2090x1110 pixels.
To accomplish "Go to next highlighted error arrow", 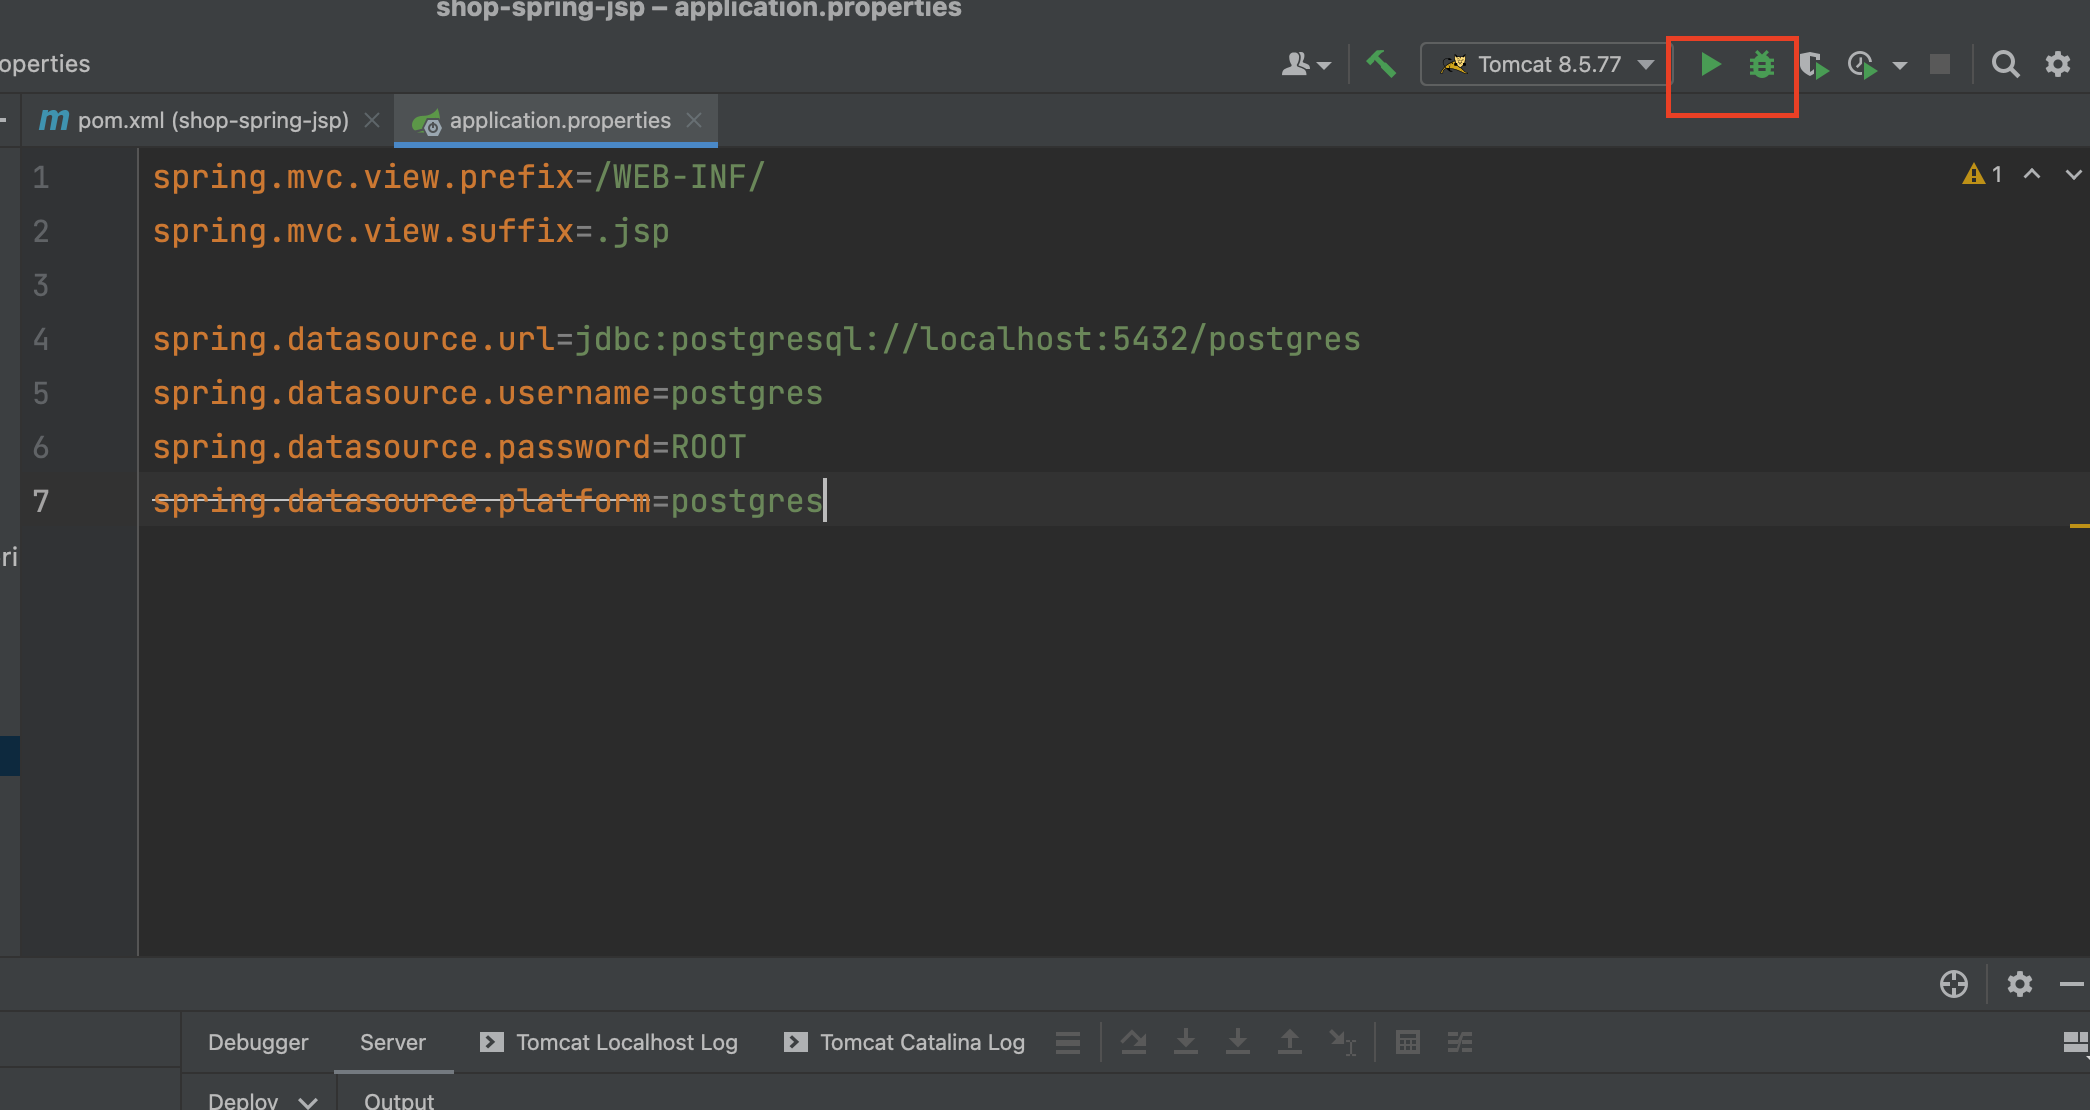I will 2073,175.
